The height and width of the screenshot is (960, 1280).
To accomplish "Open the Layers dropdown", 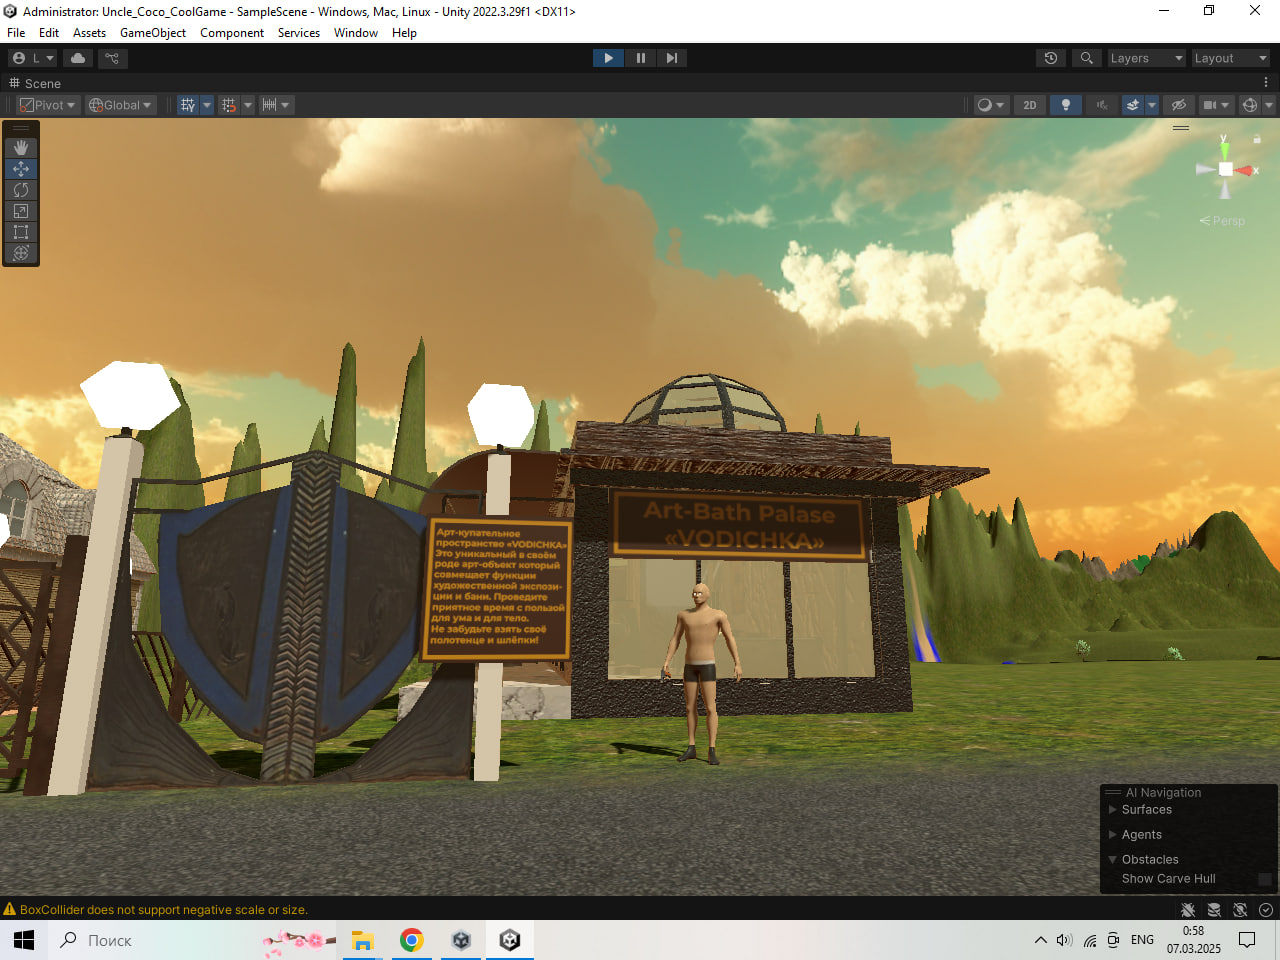I will [x=1147, y=58].
